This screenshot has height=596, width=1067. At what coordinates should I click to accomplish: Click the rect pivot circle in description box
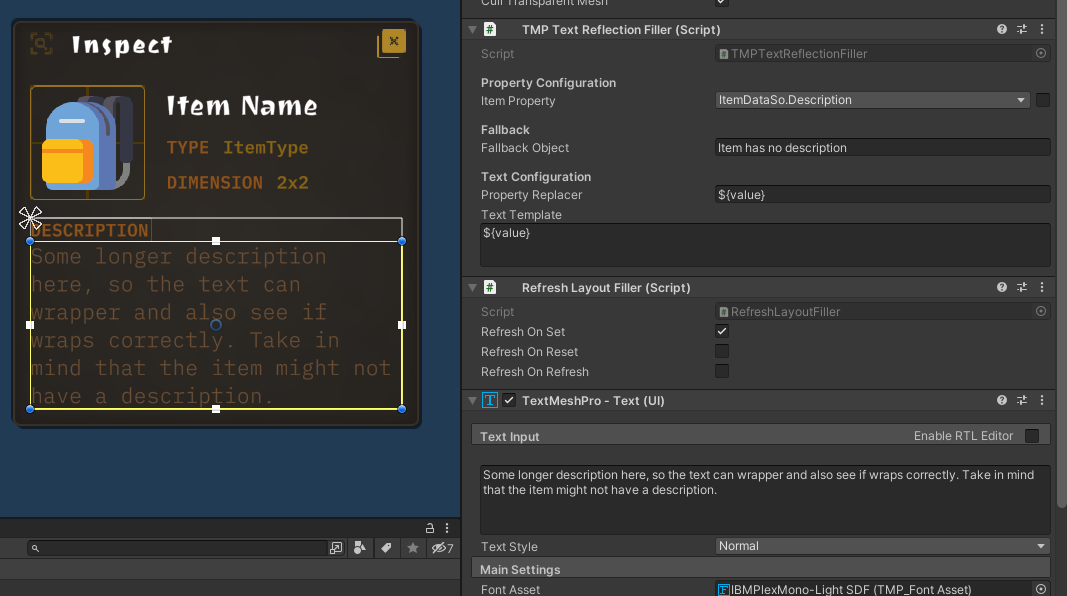click(x=216, y=325)
